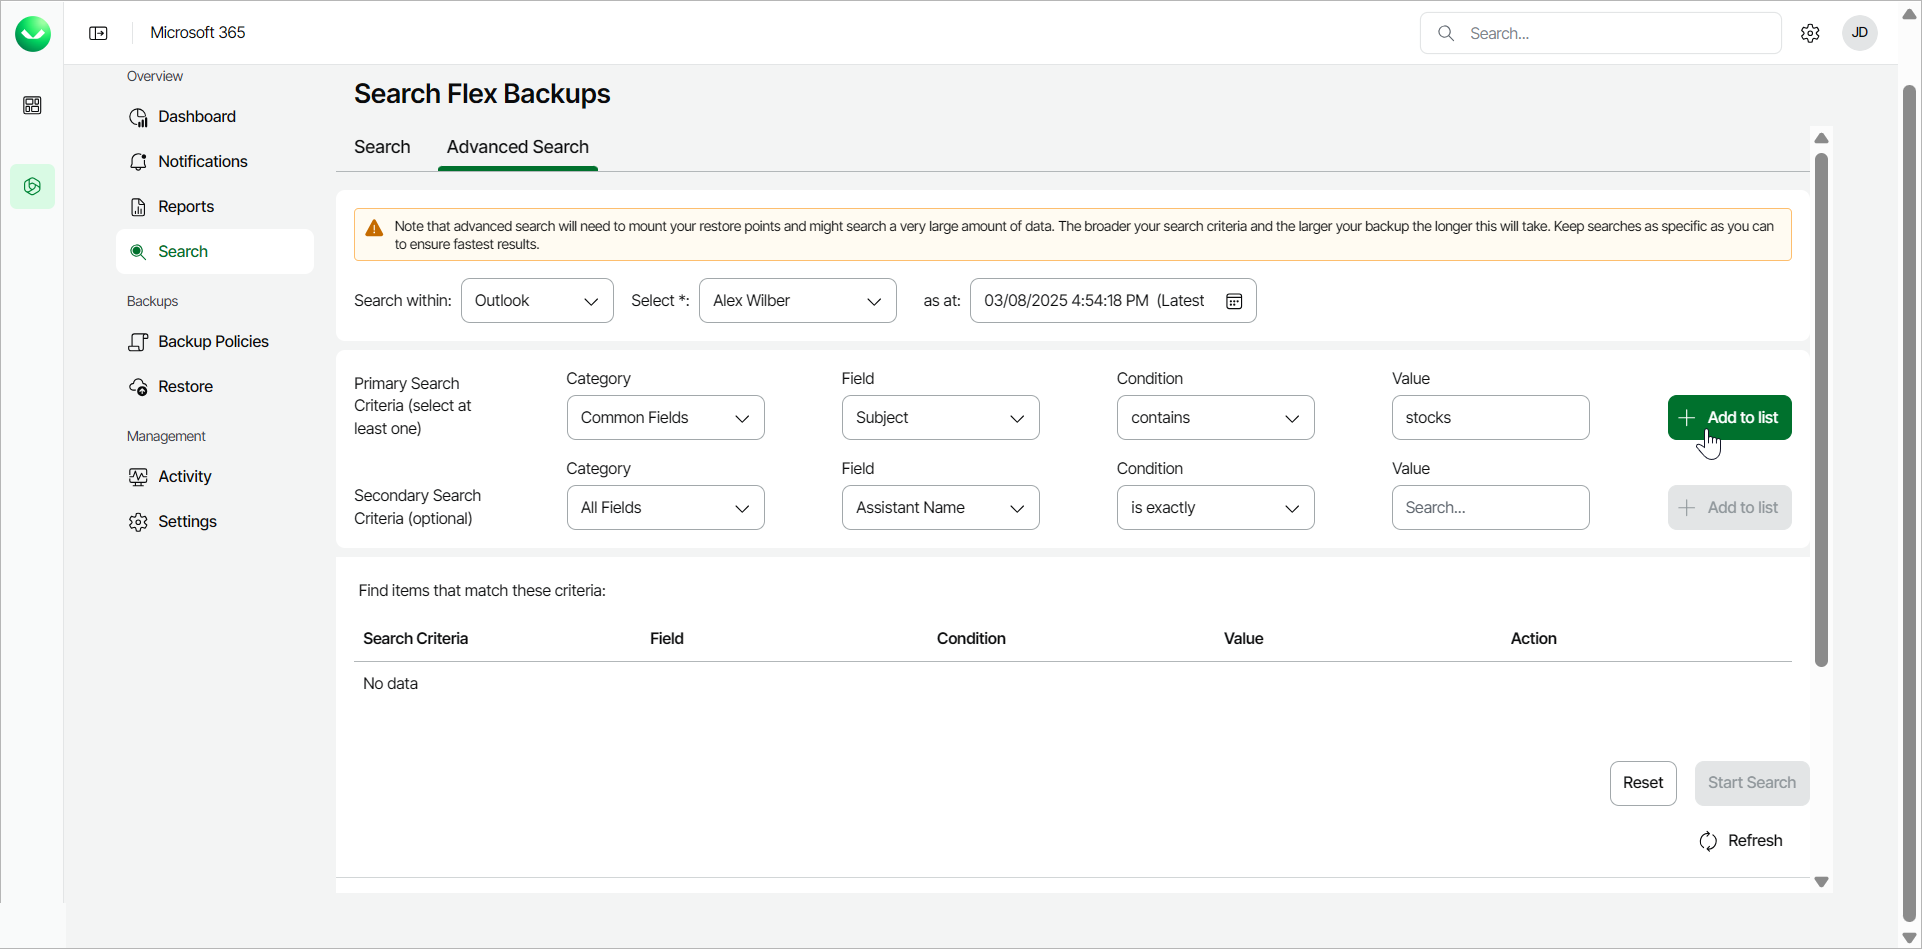This screenshot has height=949, width=1922.
Task: Click the green Add to list button
Action: pos(1729,418)
